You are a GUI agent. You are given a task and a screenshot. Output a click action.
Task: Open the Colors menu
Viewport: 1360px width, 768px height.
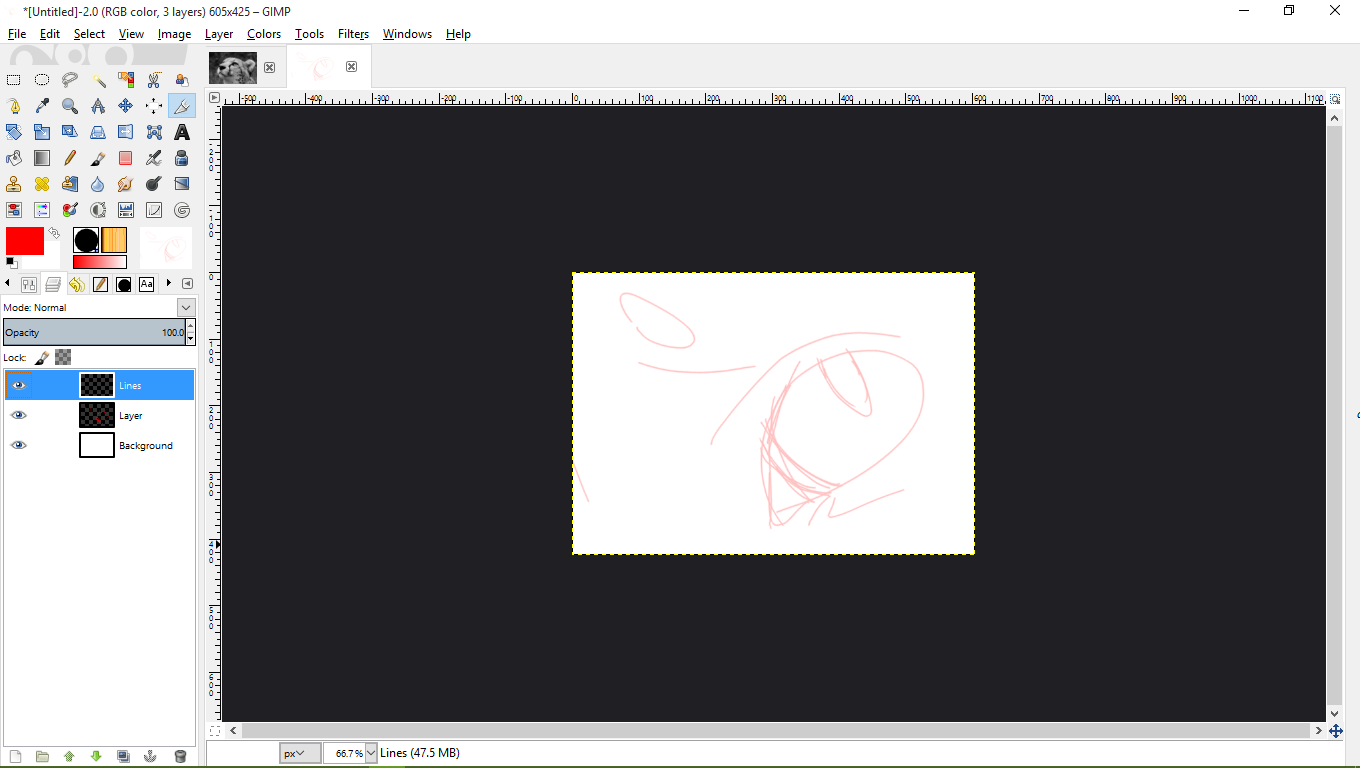pos(264,33)
